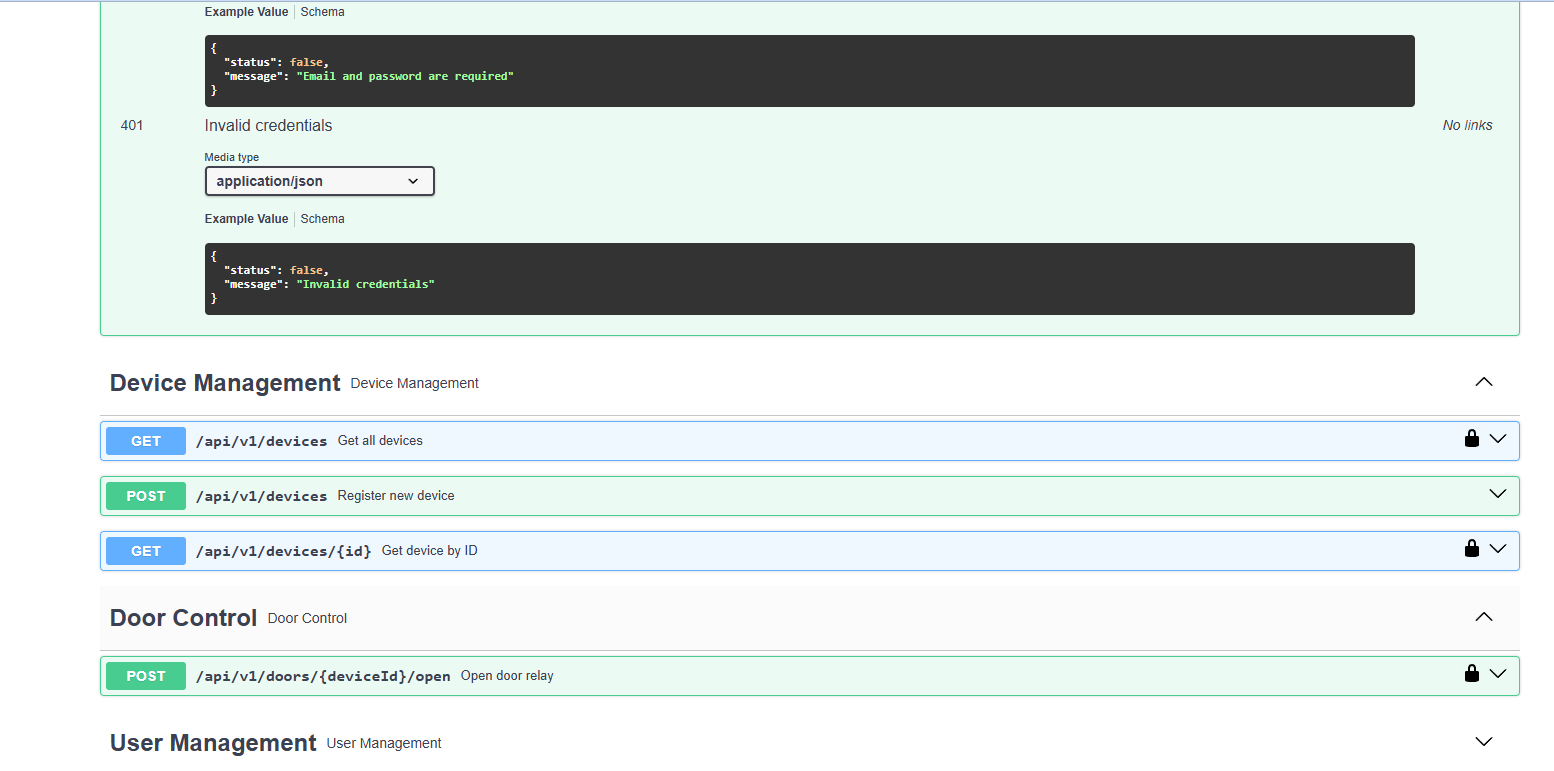The image size is (1554, 771).
Task: Click the lock icon on GET /api/v1/devices
Action: [1471, 438]
